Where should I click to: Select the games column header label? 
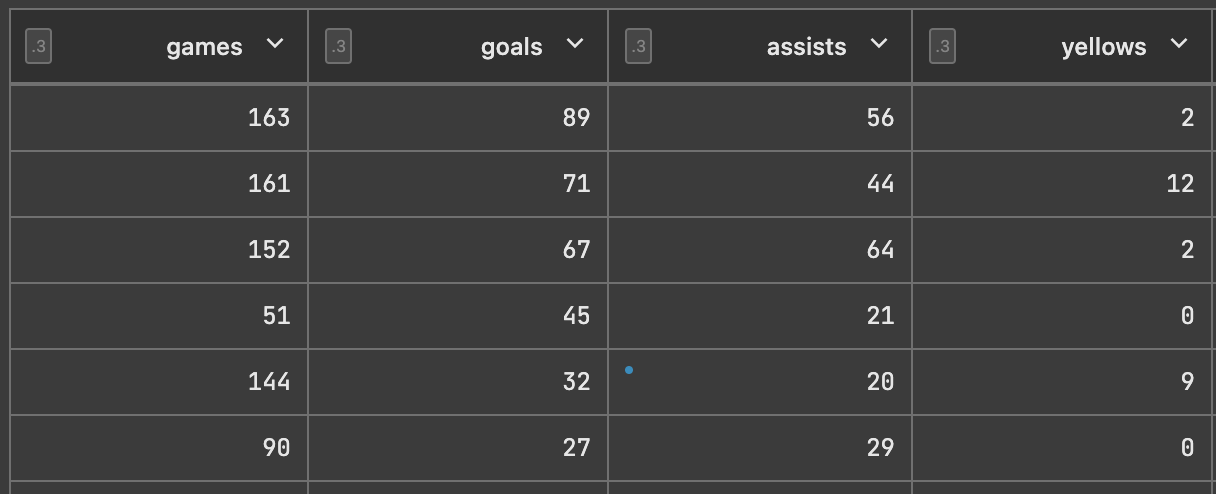204,47
